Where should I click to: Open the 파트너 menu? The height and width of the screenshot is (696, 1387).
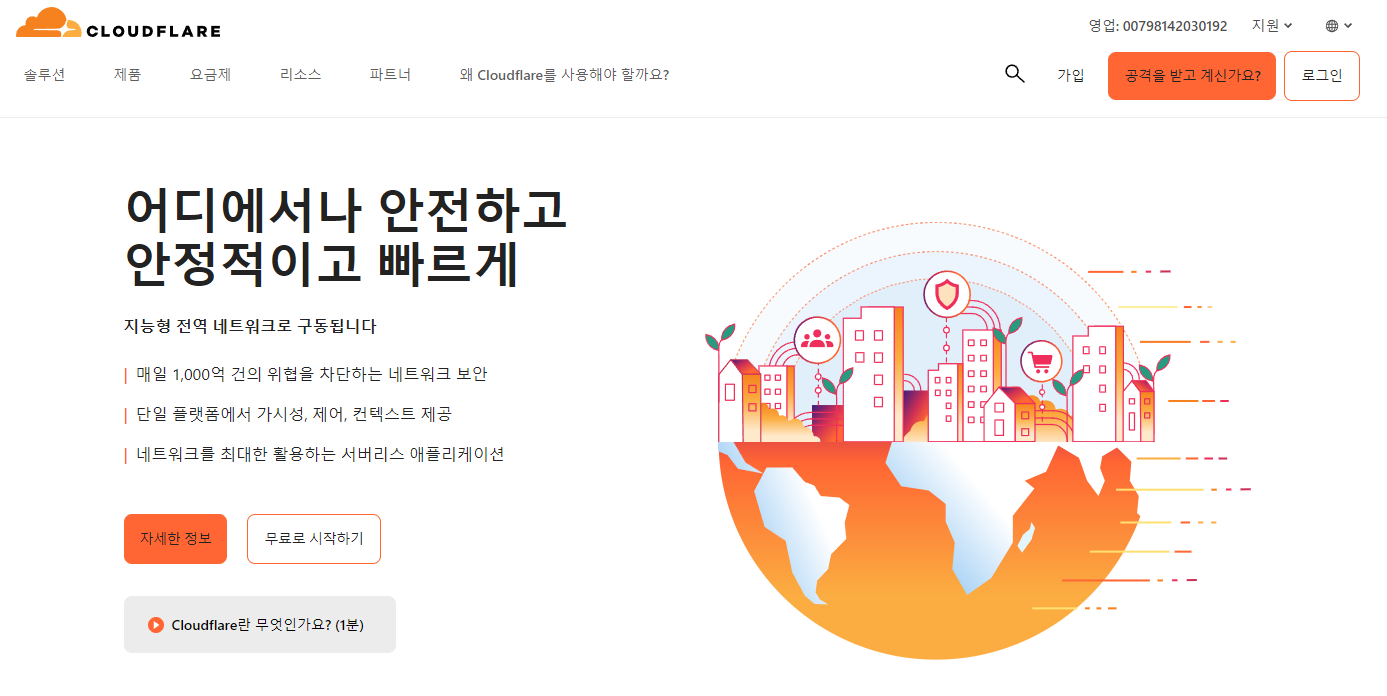click(x=390, y=75)
